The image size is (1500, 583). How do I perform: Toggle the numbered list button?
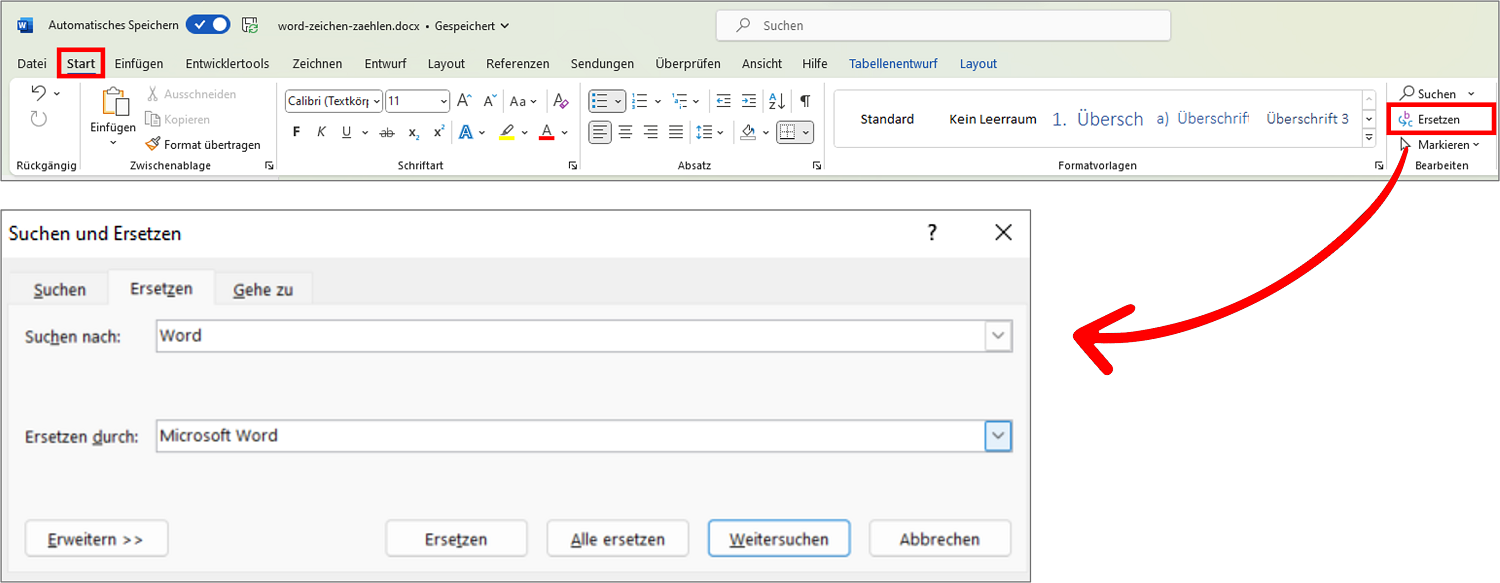coord(640,101)
